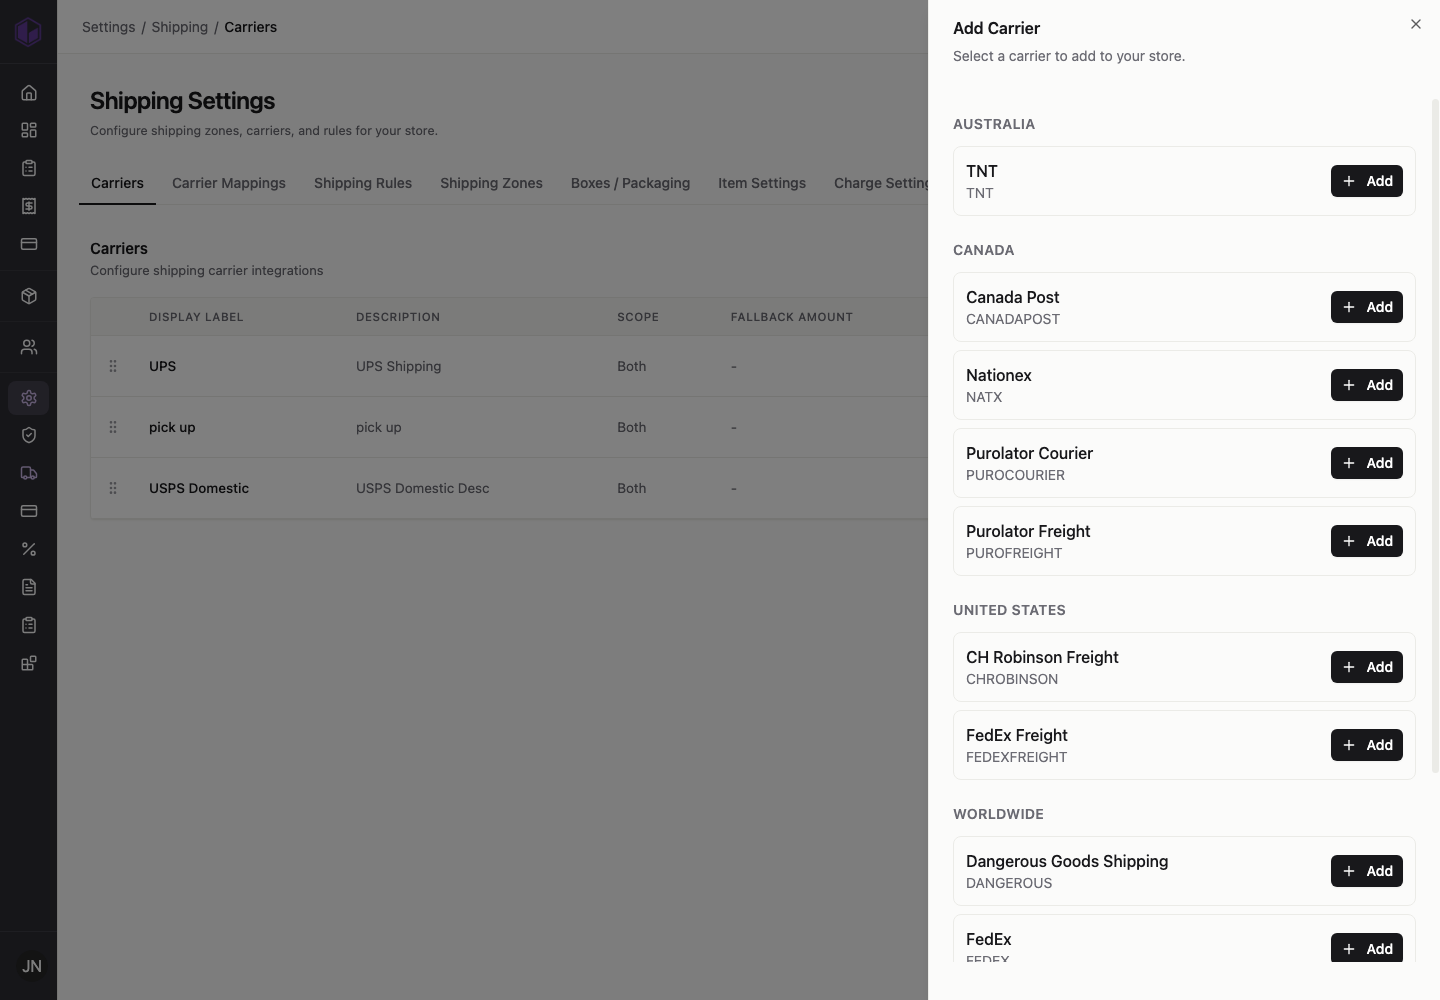Open the Home icon in sidebar
This screenshot has width=1440, height=1000.
(29, 93)
